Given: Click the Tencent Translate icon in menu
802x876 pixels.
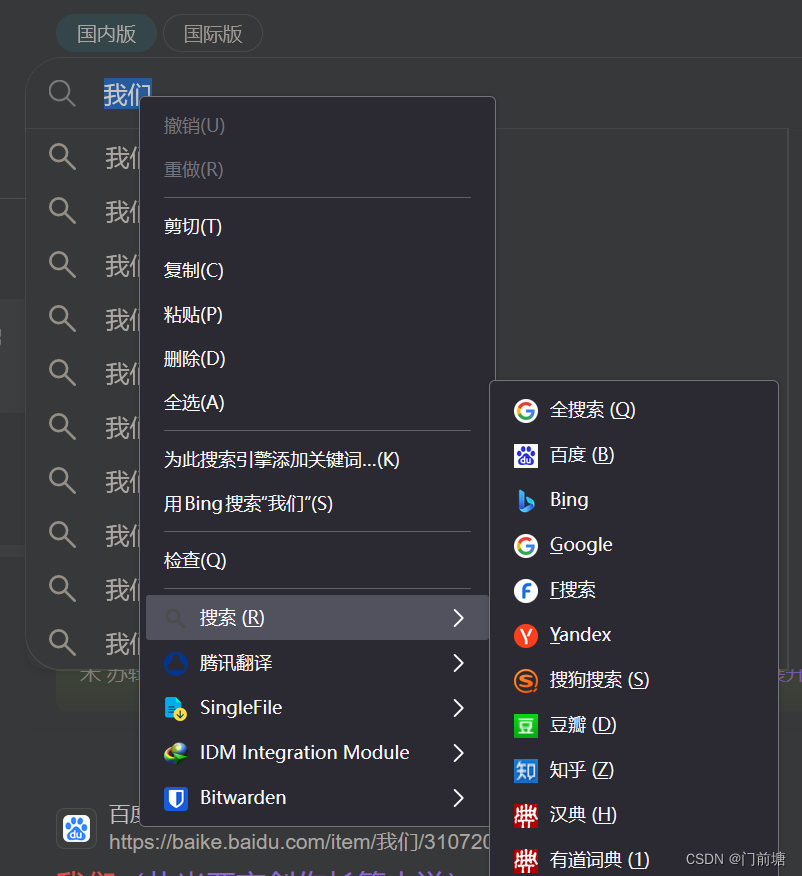Looking at the screenshot, I should (x=176, y=663).
